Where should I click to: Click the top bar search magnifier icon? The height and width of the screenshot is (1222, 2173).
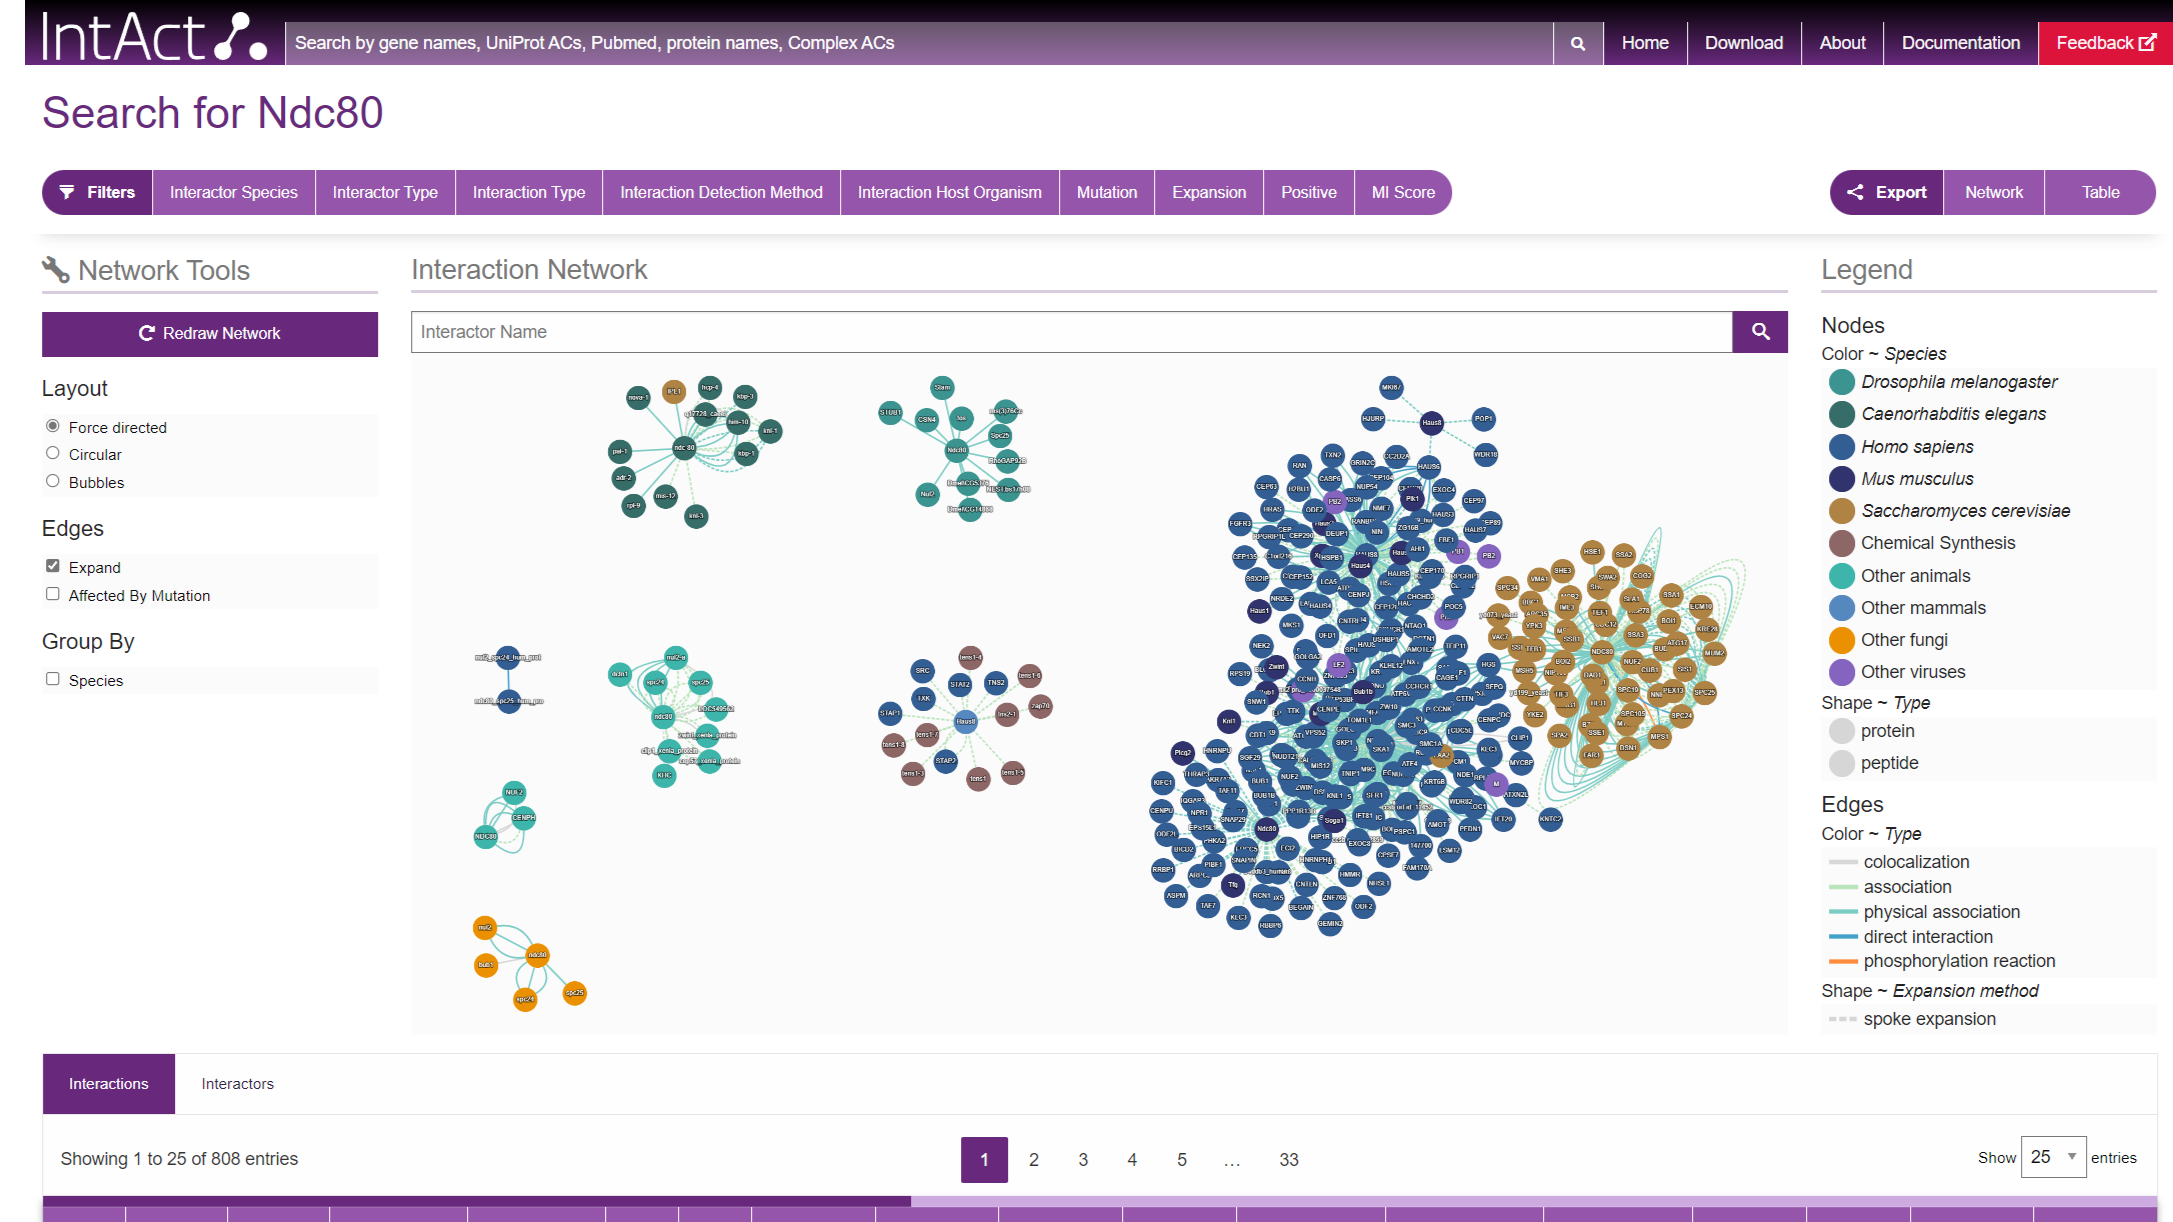point(1578,43)
